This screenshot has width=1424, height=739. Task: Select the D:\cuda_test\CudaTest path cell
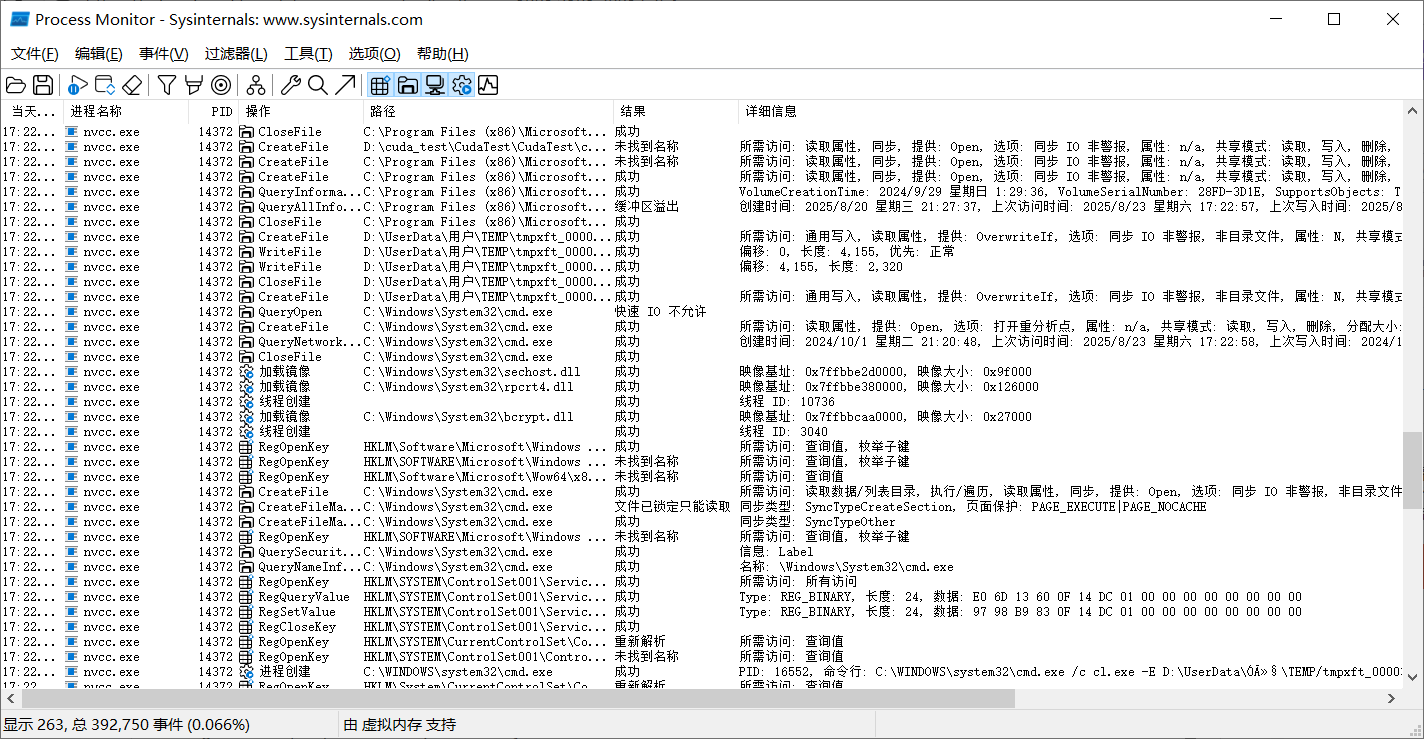pyautogui.click(x=486, y=147)
